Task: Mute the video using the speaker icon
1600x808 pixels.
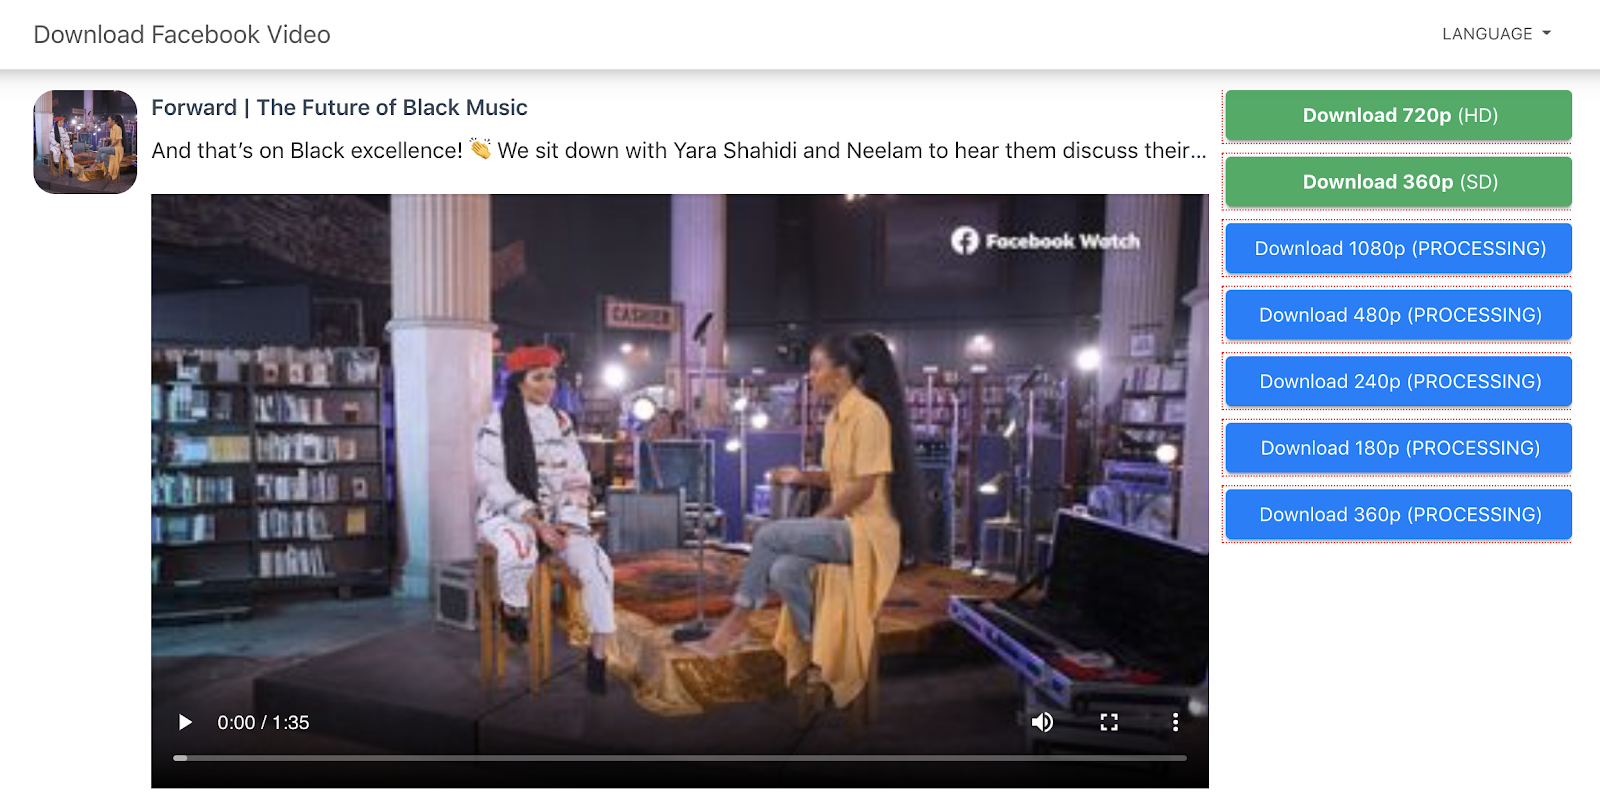Action: (1042, 722)
